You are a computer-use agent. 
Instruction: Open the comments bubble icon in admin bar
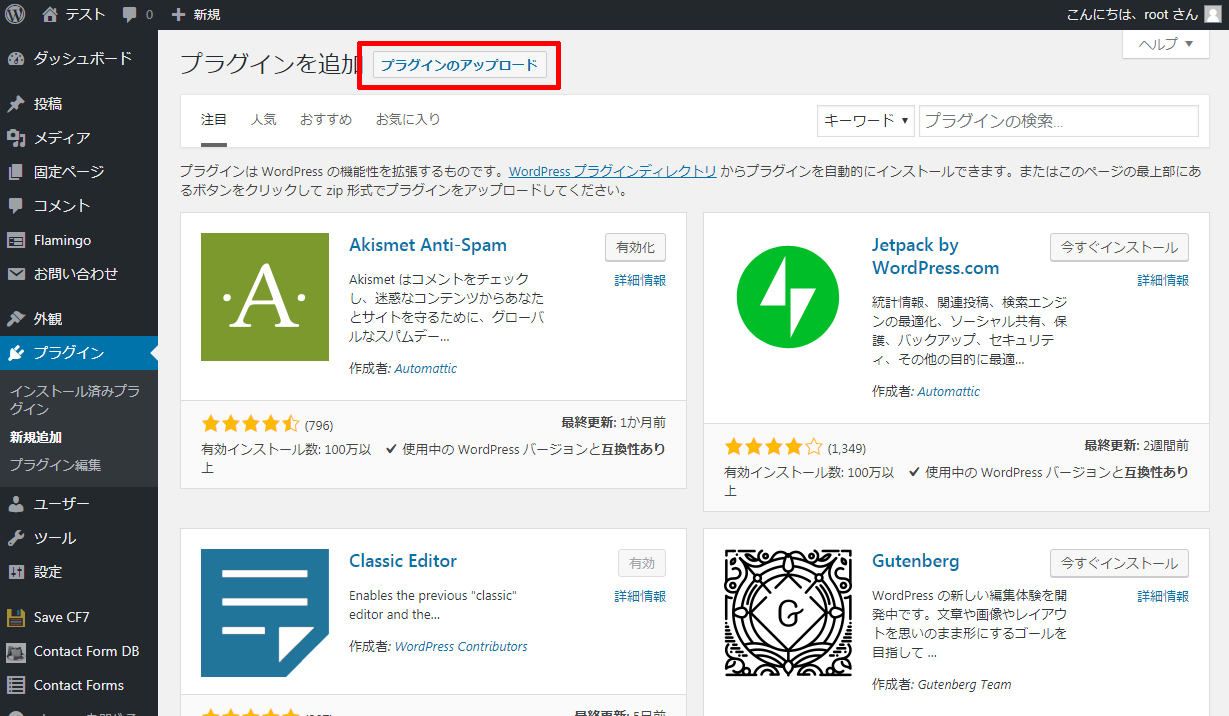pyautogui.click(x=129, y=15)
